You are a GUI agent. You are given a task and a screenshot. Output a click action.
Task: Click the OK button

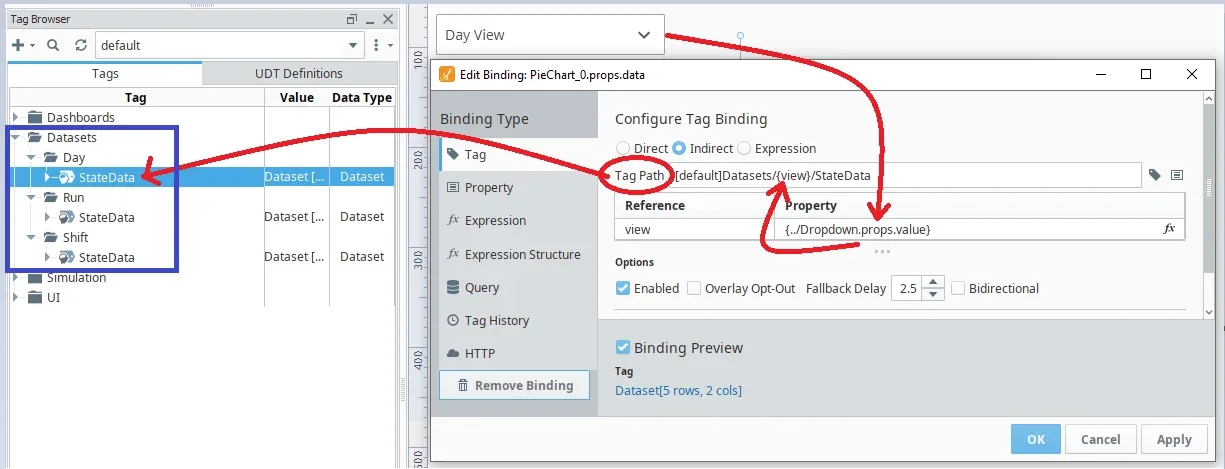[1035, 439]
